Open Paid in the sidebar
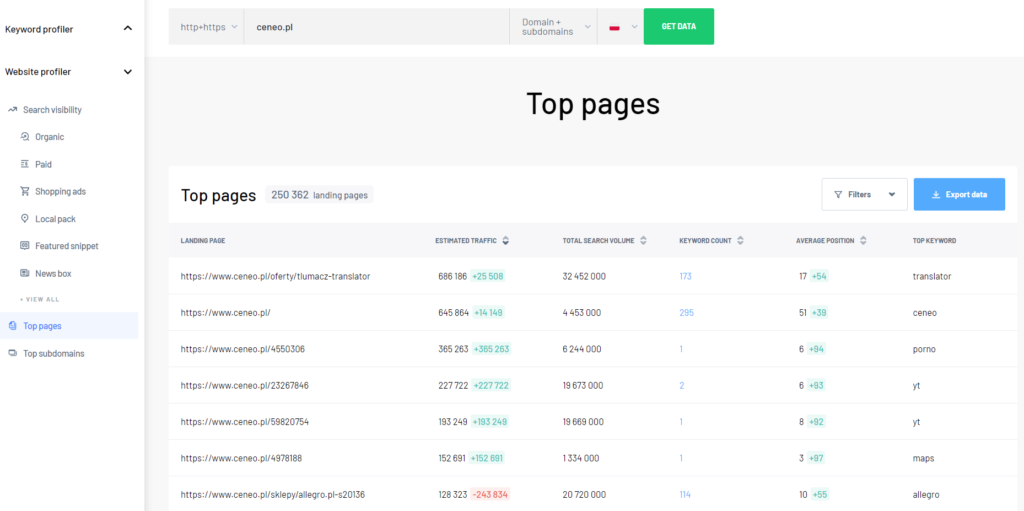 click(x=43, y=165)
